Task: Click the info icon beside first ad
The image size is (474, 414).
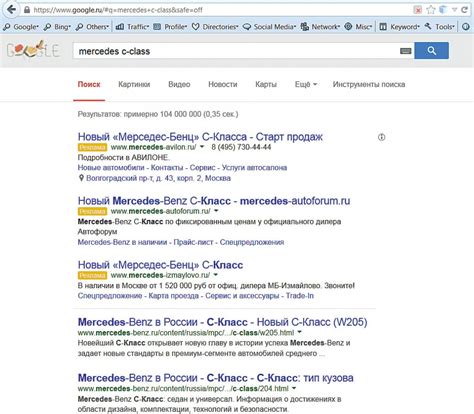Action: 382,137
